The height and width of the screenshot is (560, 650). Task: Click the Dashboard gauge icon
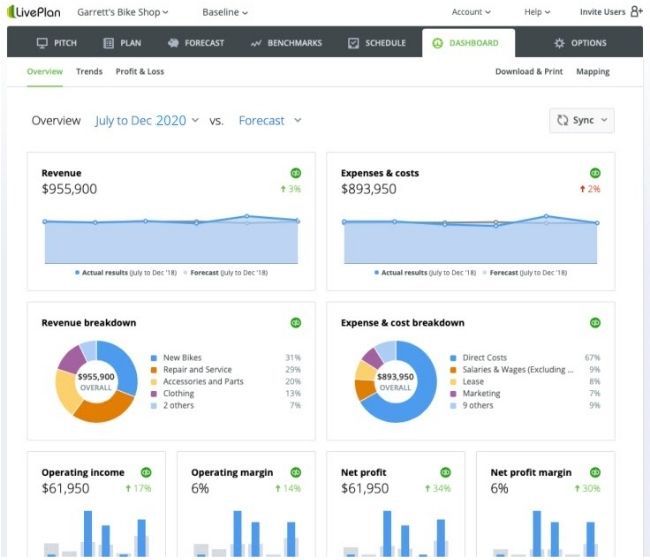[437, 43]
